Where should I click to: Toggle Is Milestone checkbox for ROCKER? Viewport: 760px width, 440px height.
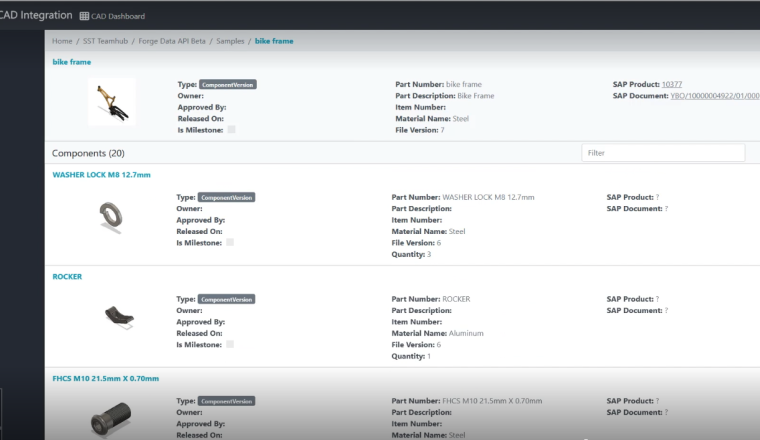click(x=230, y=344)
